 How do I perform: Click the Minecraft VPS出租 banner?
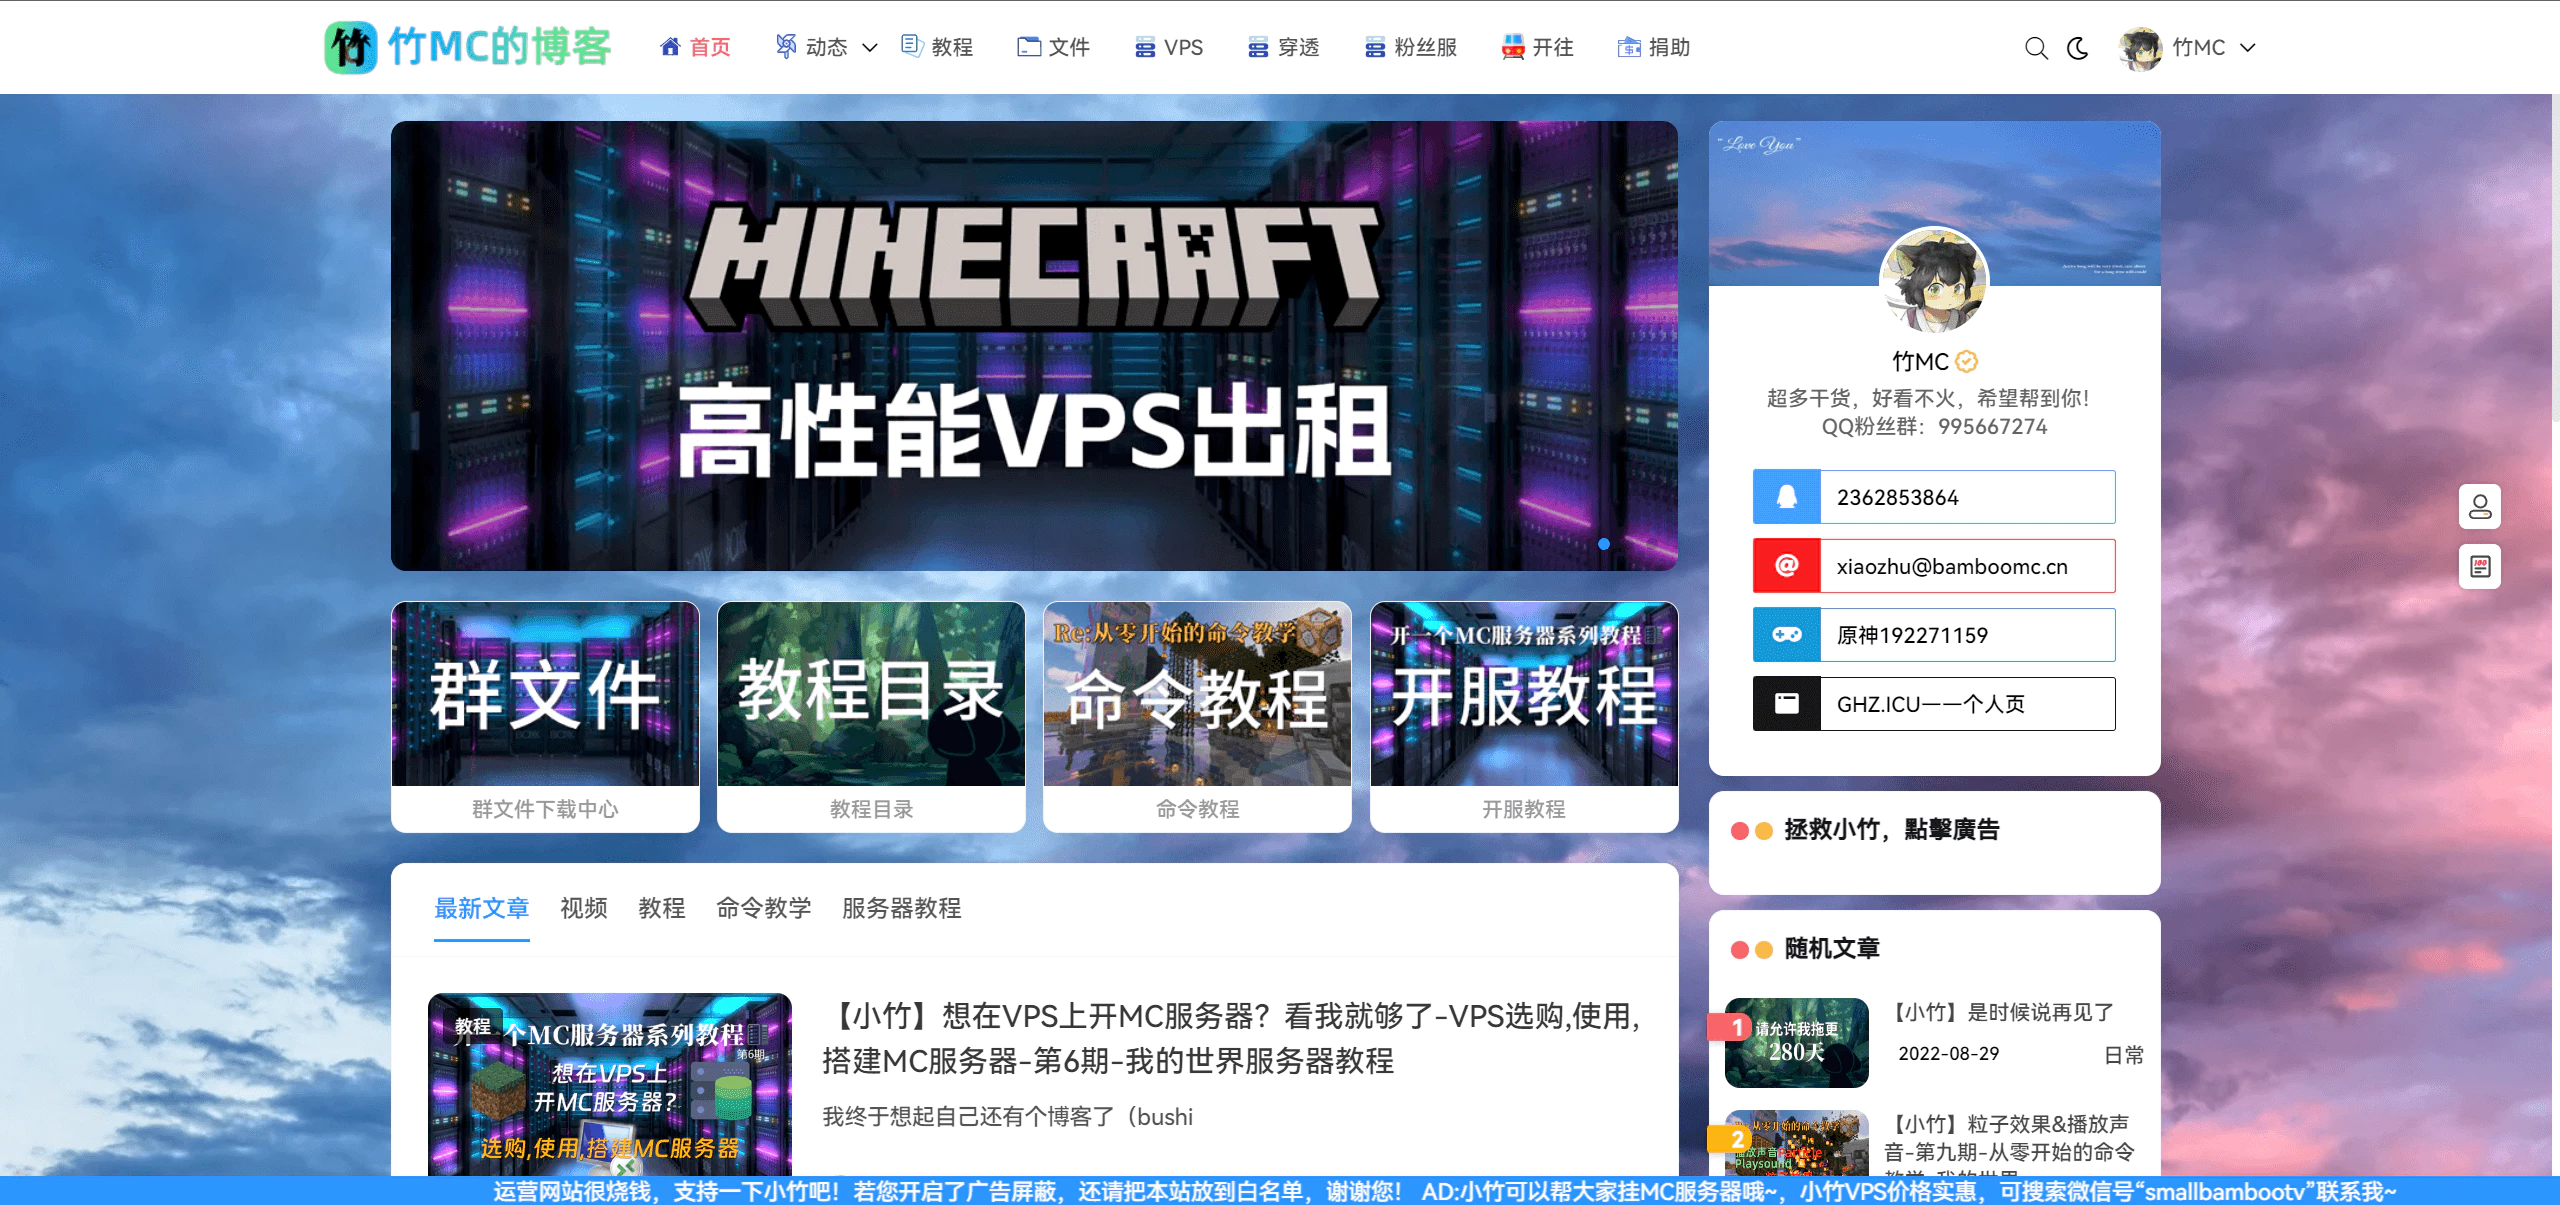click(x=1034, y=346)
